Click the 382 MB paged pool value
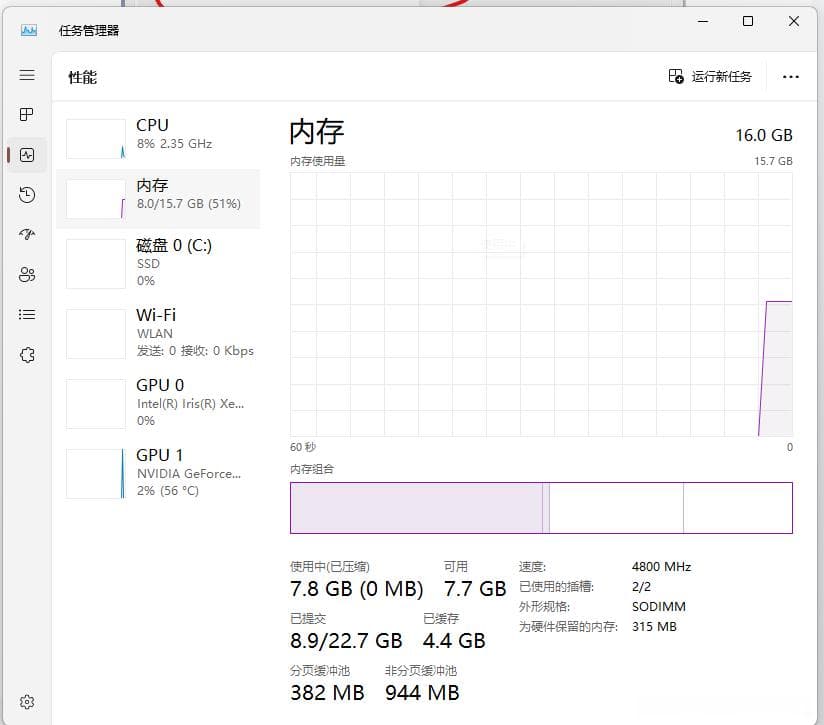Screen dimensions: 824x725 click(327, 693)
